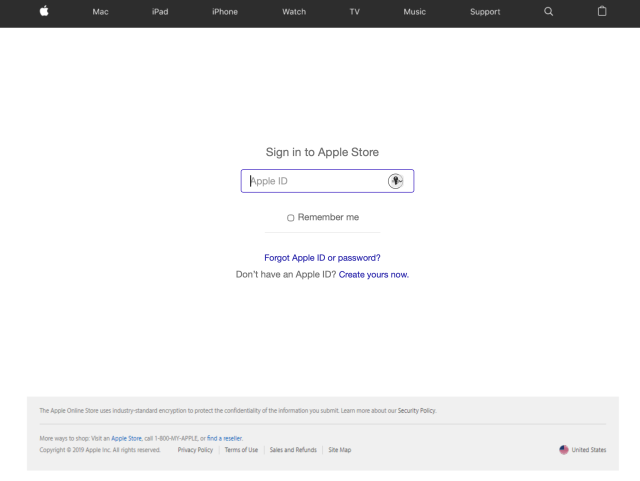Viewport: 640px width, 481px height.
Task: Open Forgot Apple ID or password link
Action: click(322, 258)
